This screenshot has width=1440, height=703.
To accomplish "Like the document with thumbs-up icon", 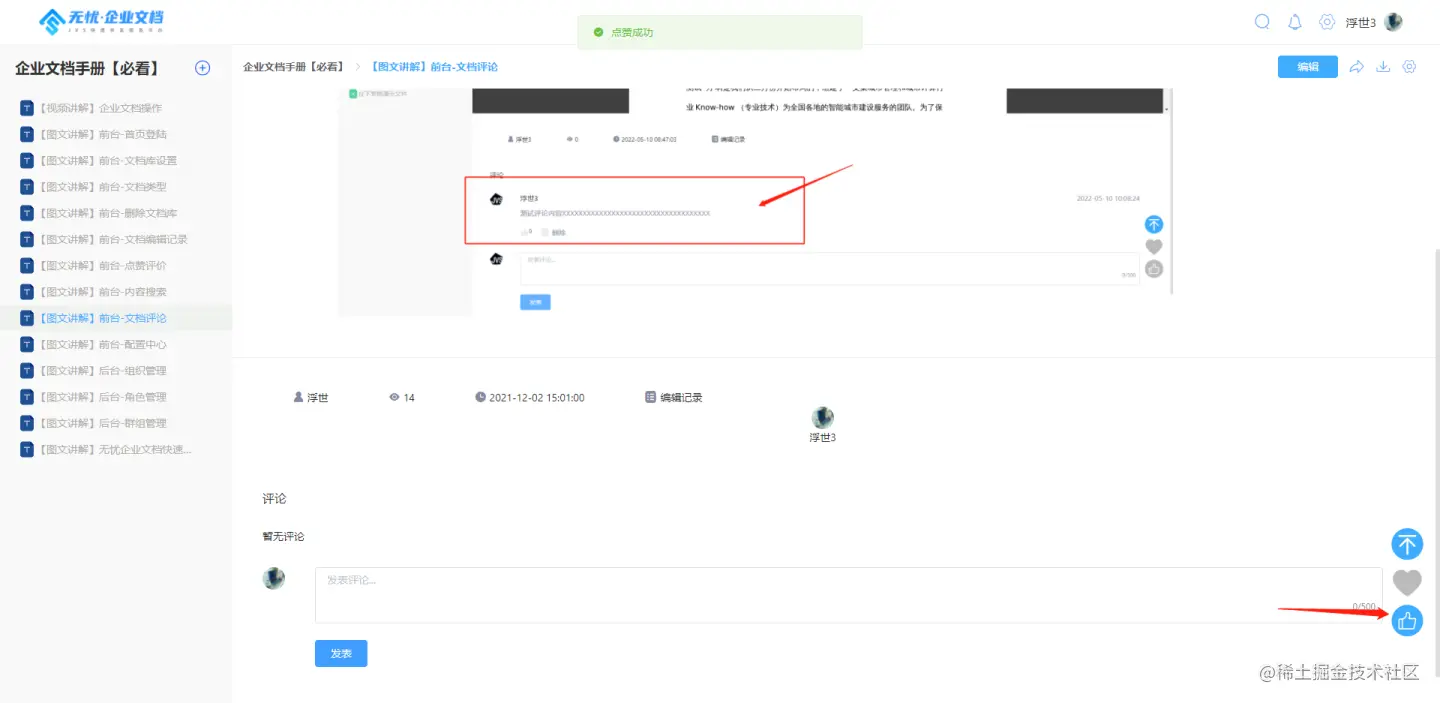I will coord(1407,621).
